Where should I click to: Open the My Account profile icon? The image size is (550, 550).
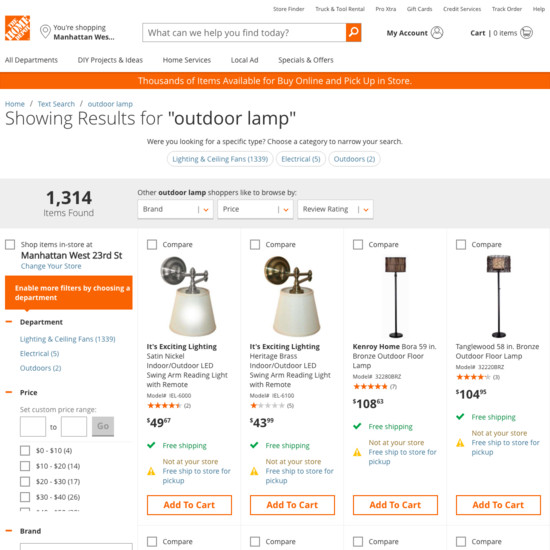point(437,33)
